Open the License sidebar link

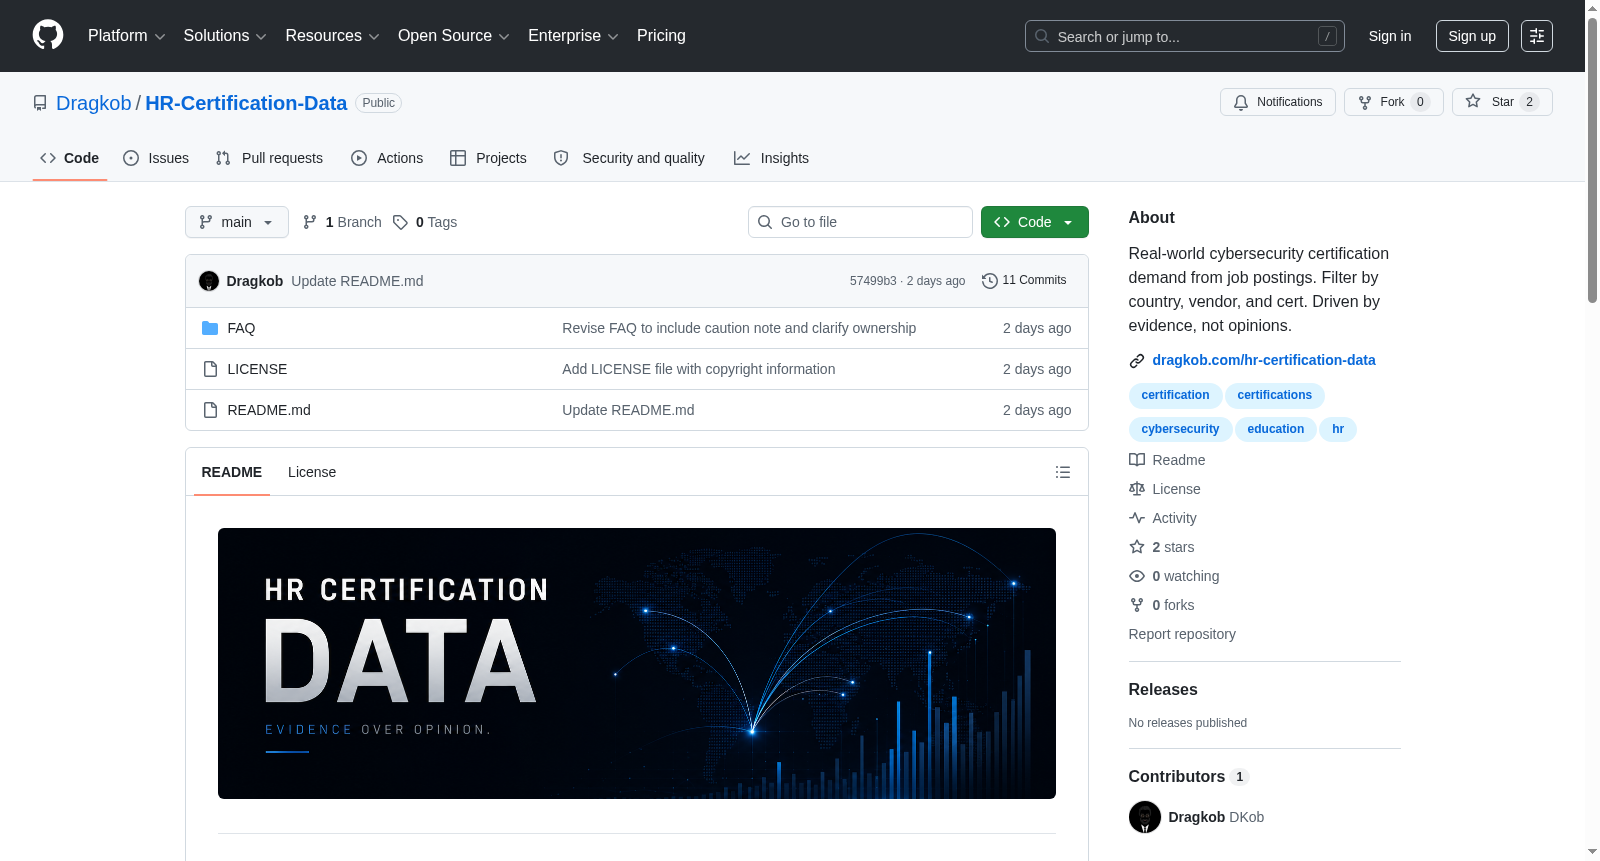point(1165,489)
